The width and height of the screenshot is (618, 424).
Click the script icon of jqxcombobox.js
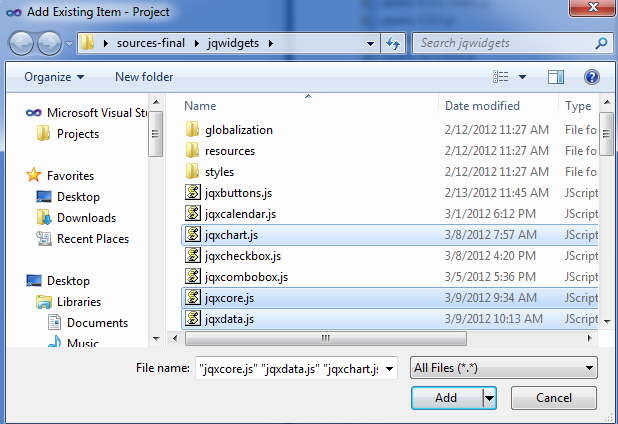pos(193,276)
